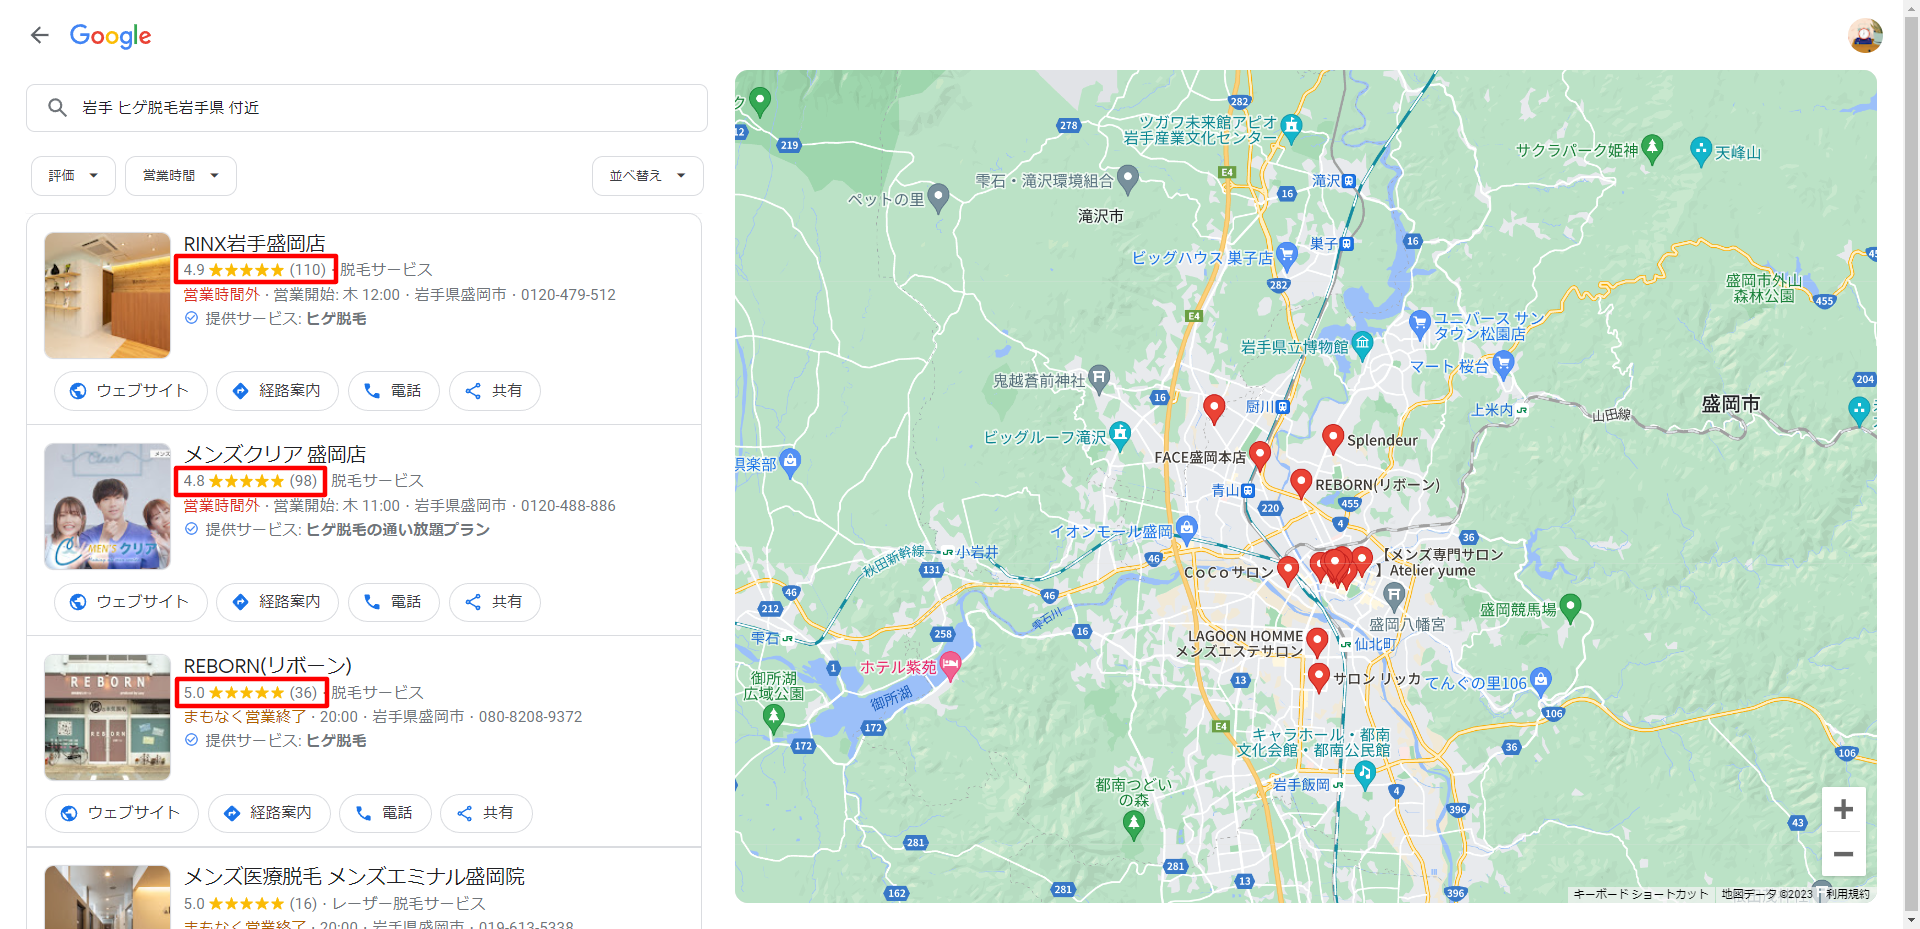
Task: Select the サロン リッカ map pin
Action: 1318,677
